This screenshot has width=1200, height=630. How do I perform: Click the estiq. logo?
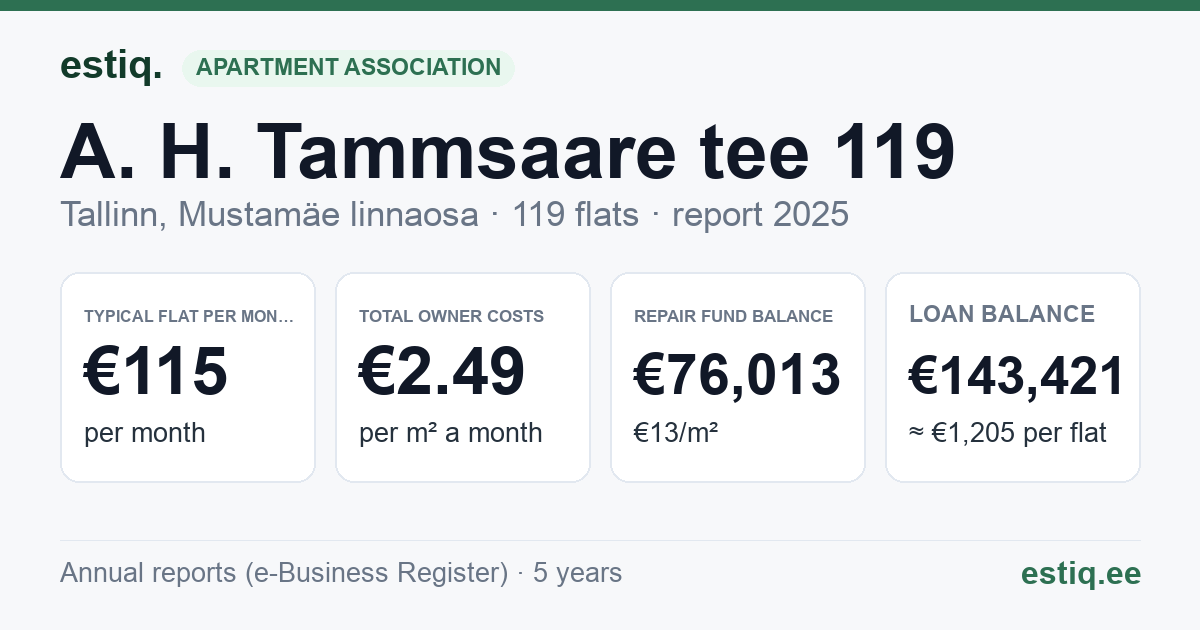[x=111, y=67]
